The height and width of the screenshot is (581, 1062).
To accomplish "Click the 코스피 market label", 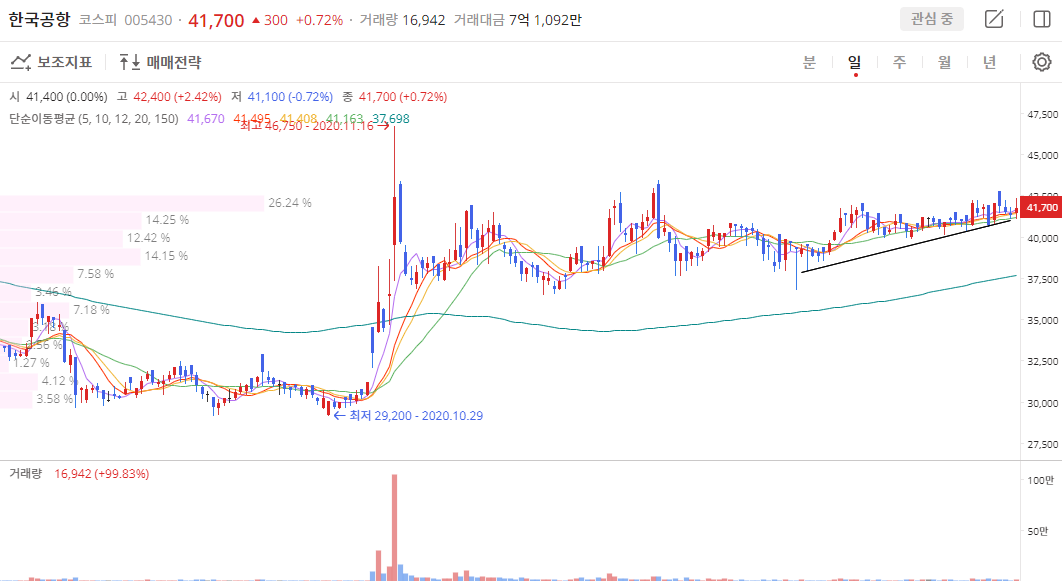I will (98, 20).
